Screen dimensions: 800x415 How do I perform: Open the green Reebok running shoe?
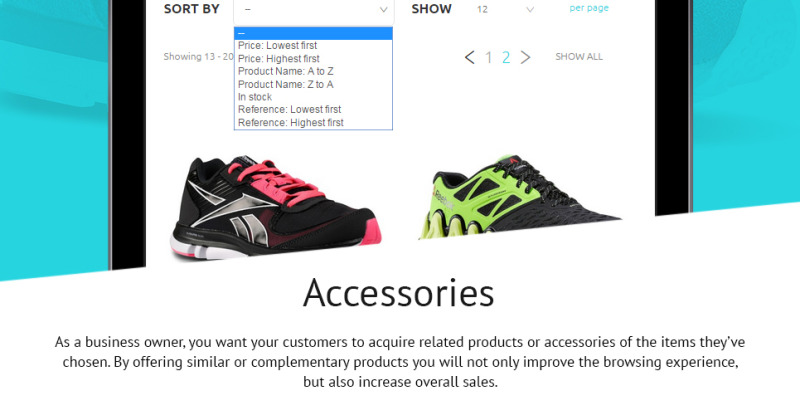(x=519, y=197)
